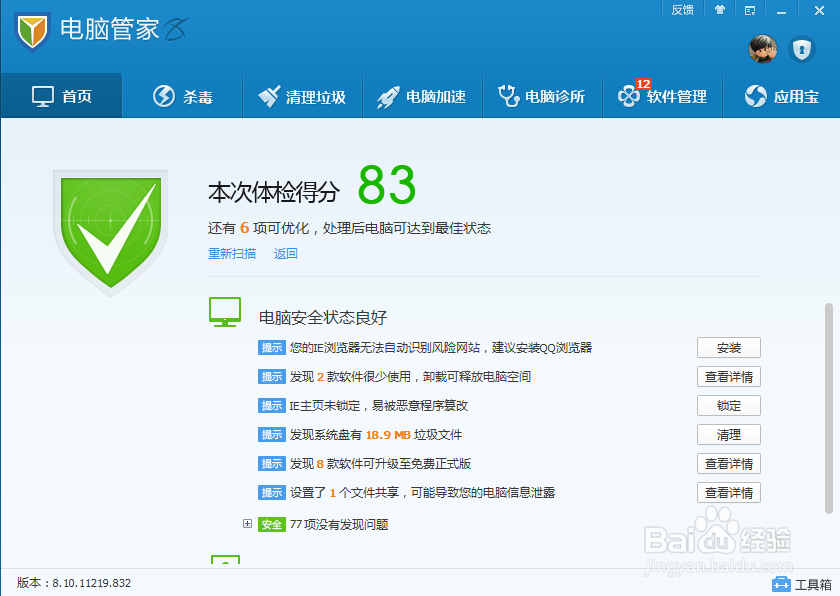Open the 工具箱 toolbox

coord(801,584)
